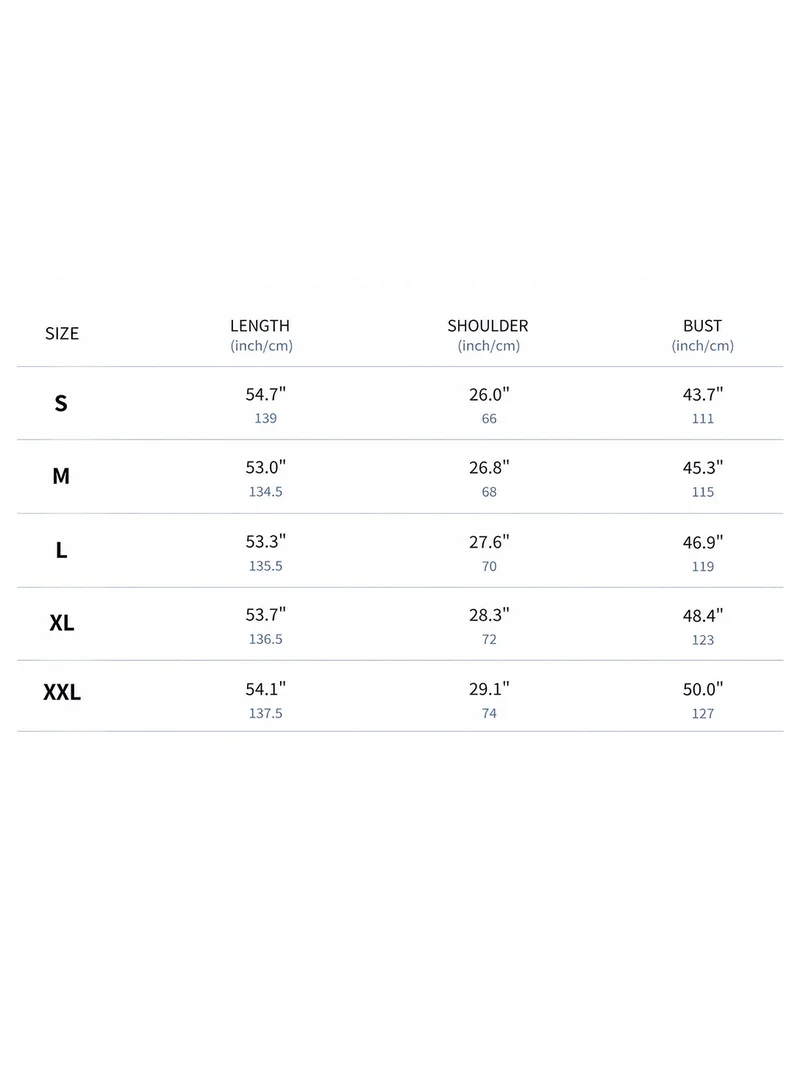Select the 53.7" XL length value

(266, 615)
